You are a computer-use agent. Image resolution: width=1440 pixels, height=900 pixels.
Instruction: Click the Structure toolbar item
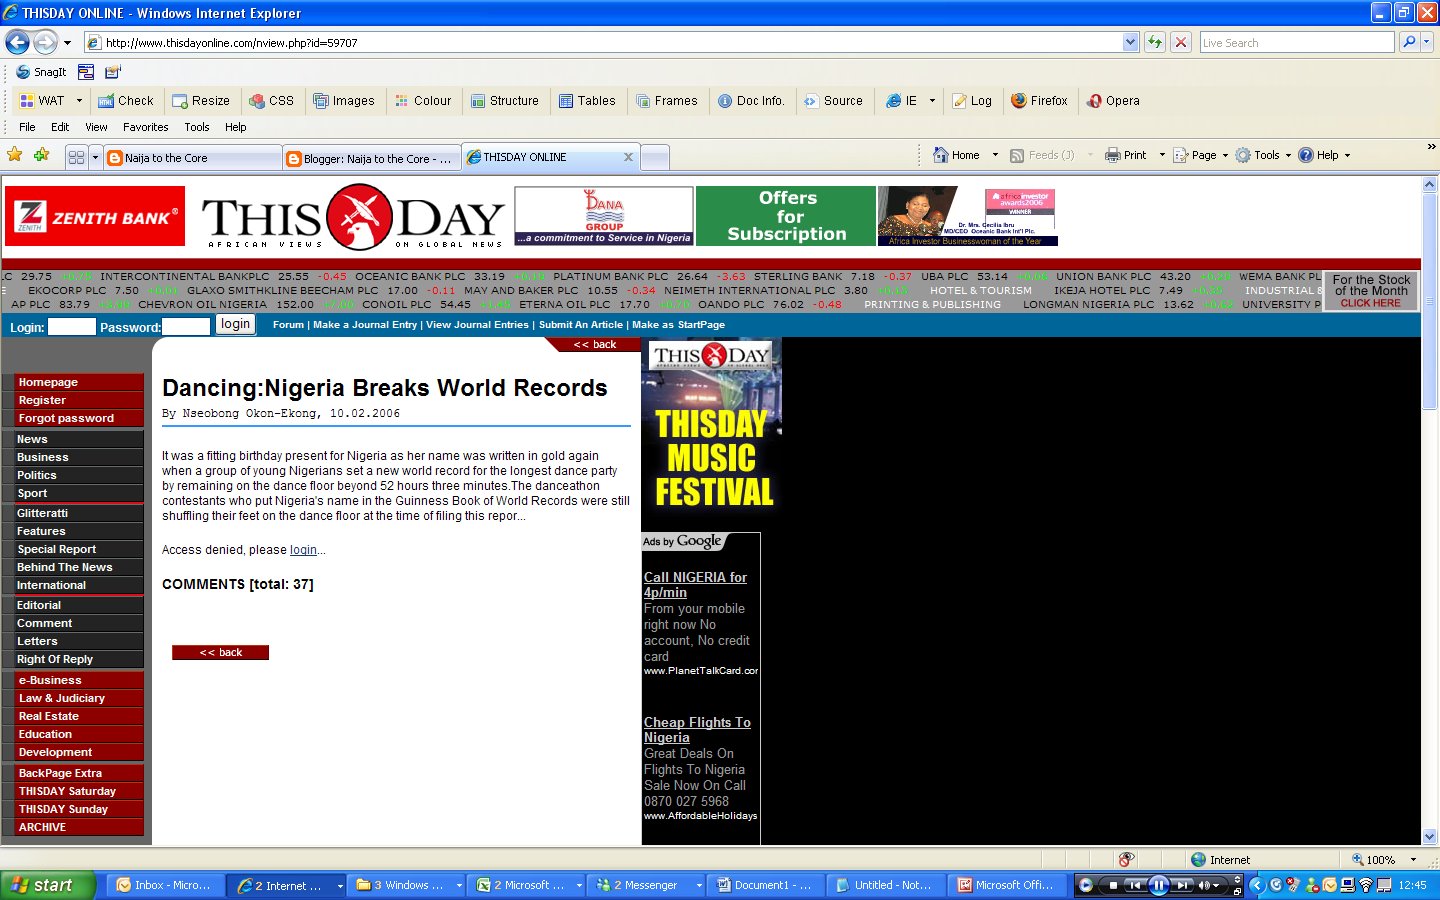(505, 101)
